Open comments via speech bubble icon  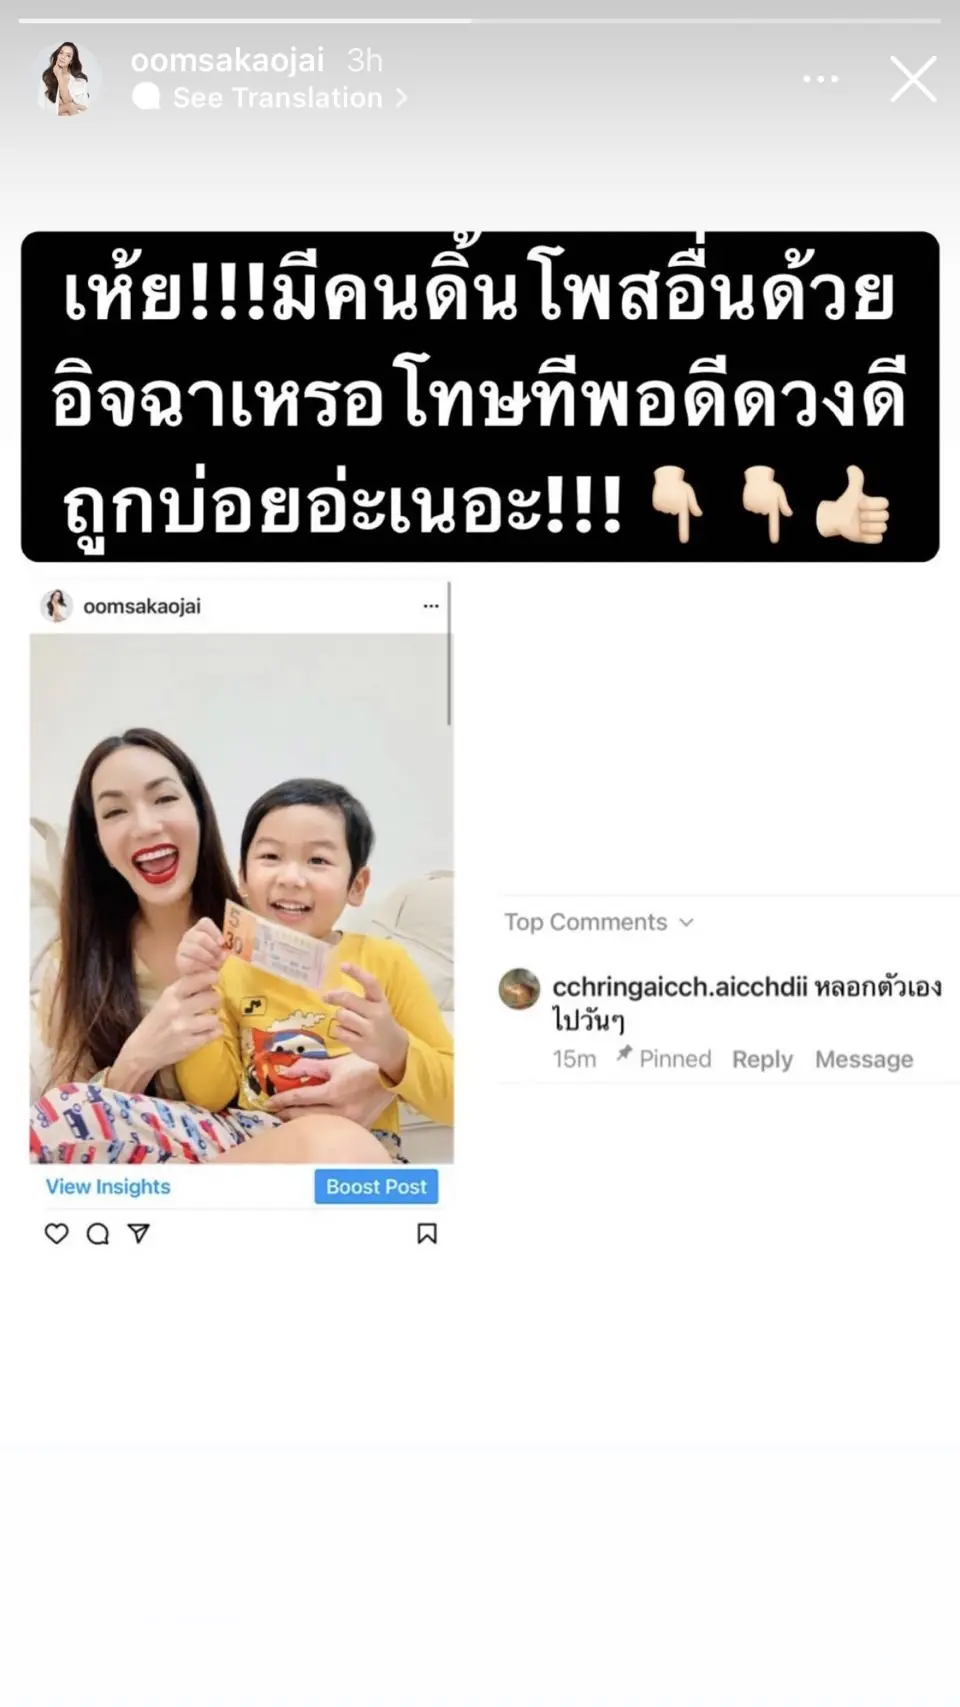click(97, 1233)
